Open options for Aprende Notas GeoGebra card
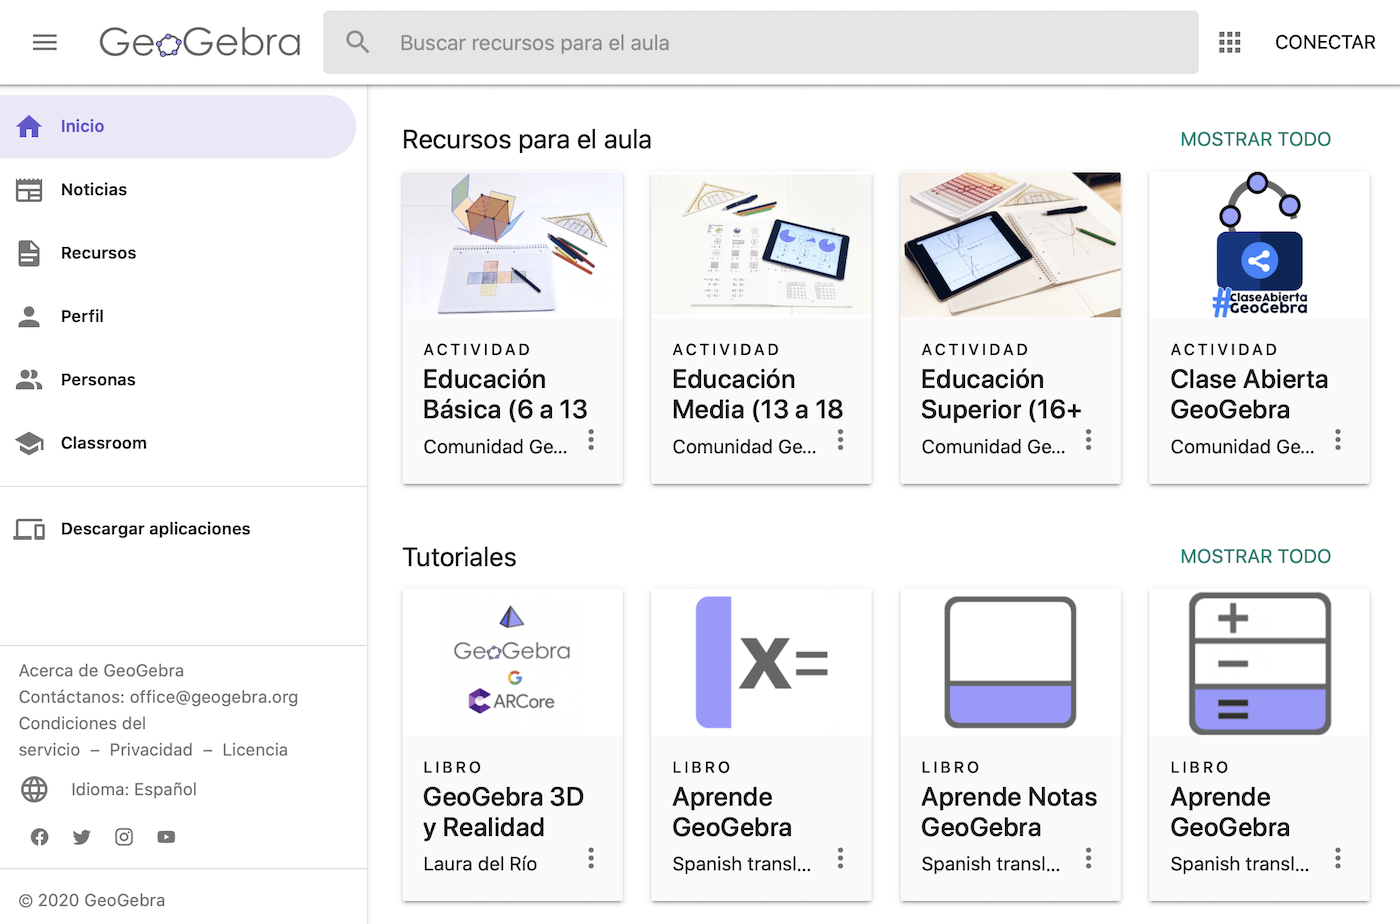This screenshot has width=1400, height=924. [1089, 858]
